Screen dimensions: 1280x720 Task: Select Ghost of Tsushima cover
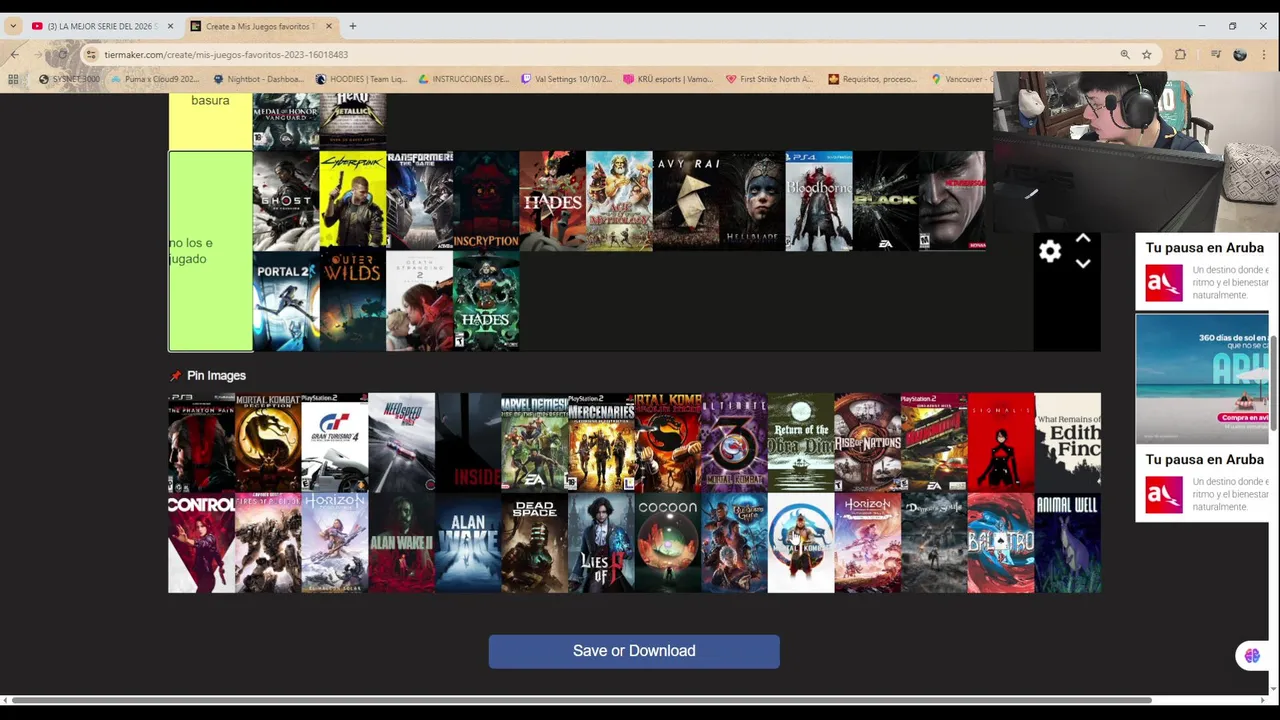(x=286, y=201)
